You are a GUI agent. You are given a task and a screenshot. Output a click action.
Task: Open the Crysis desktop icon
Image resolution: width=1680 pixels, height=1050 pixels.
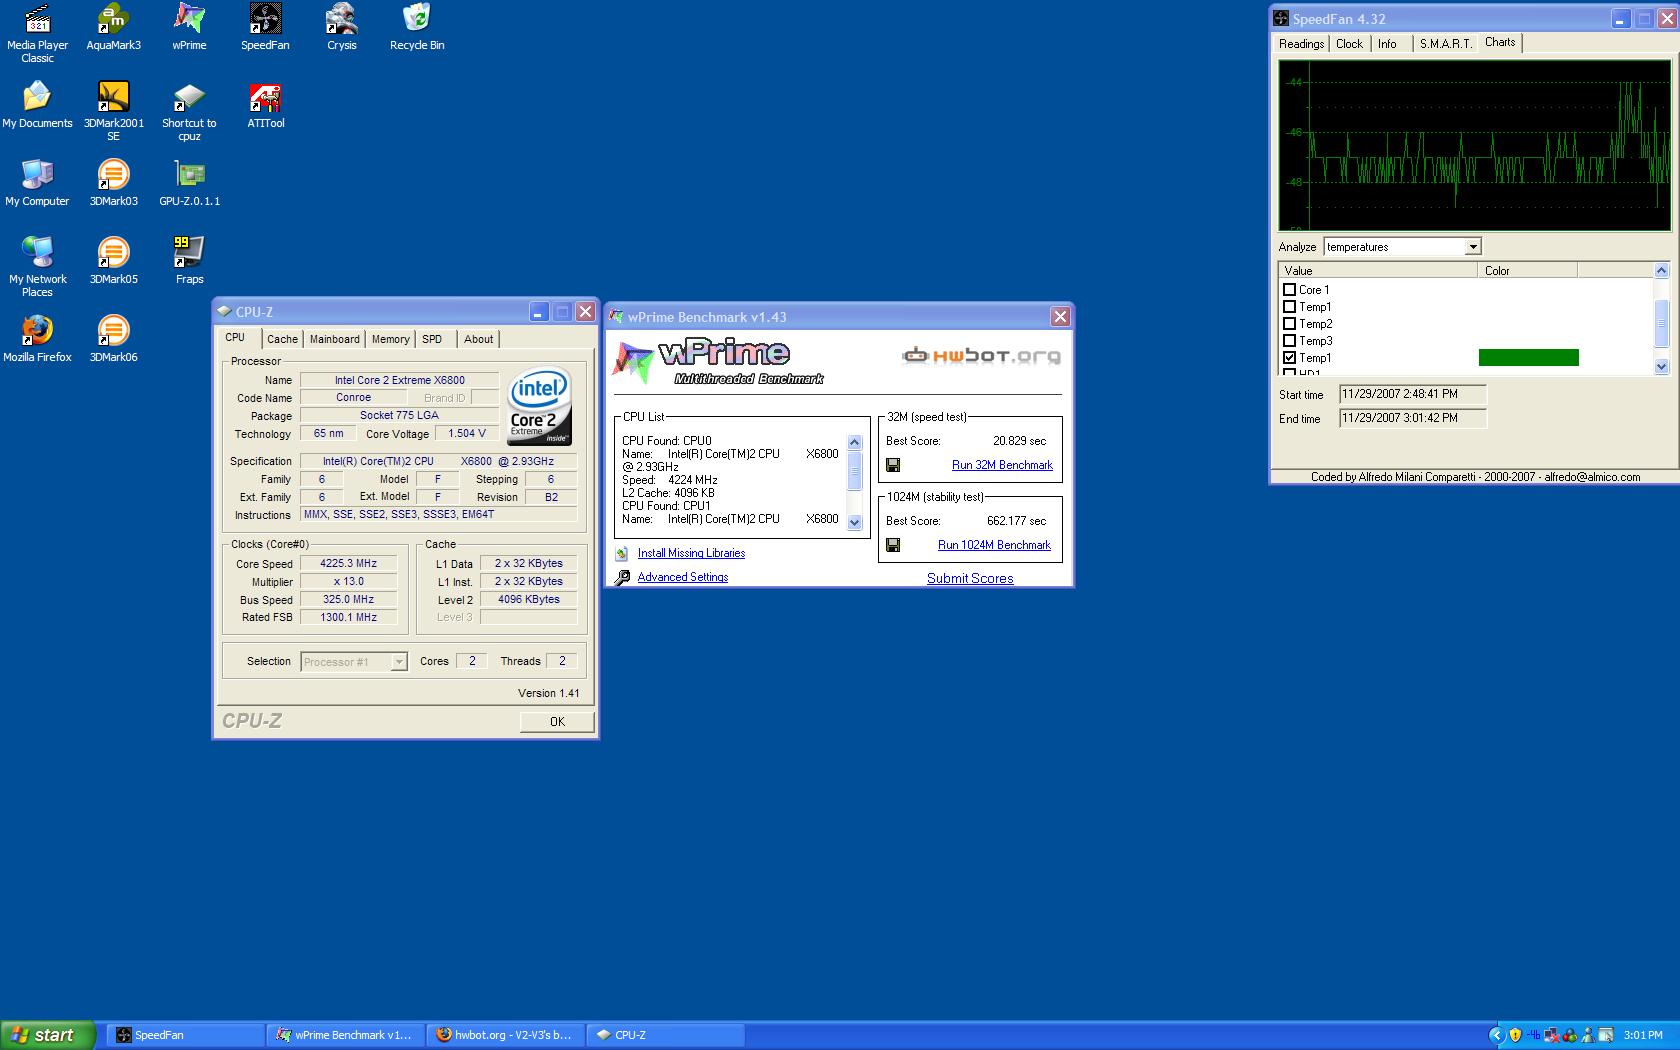342,27
